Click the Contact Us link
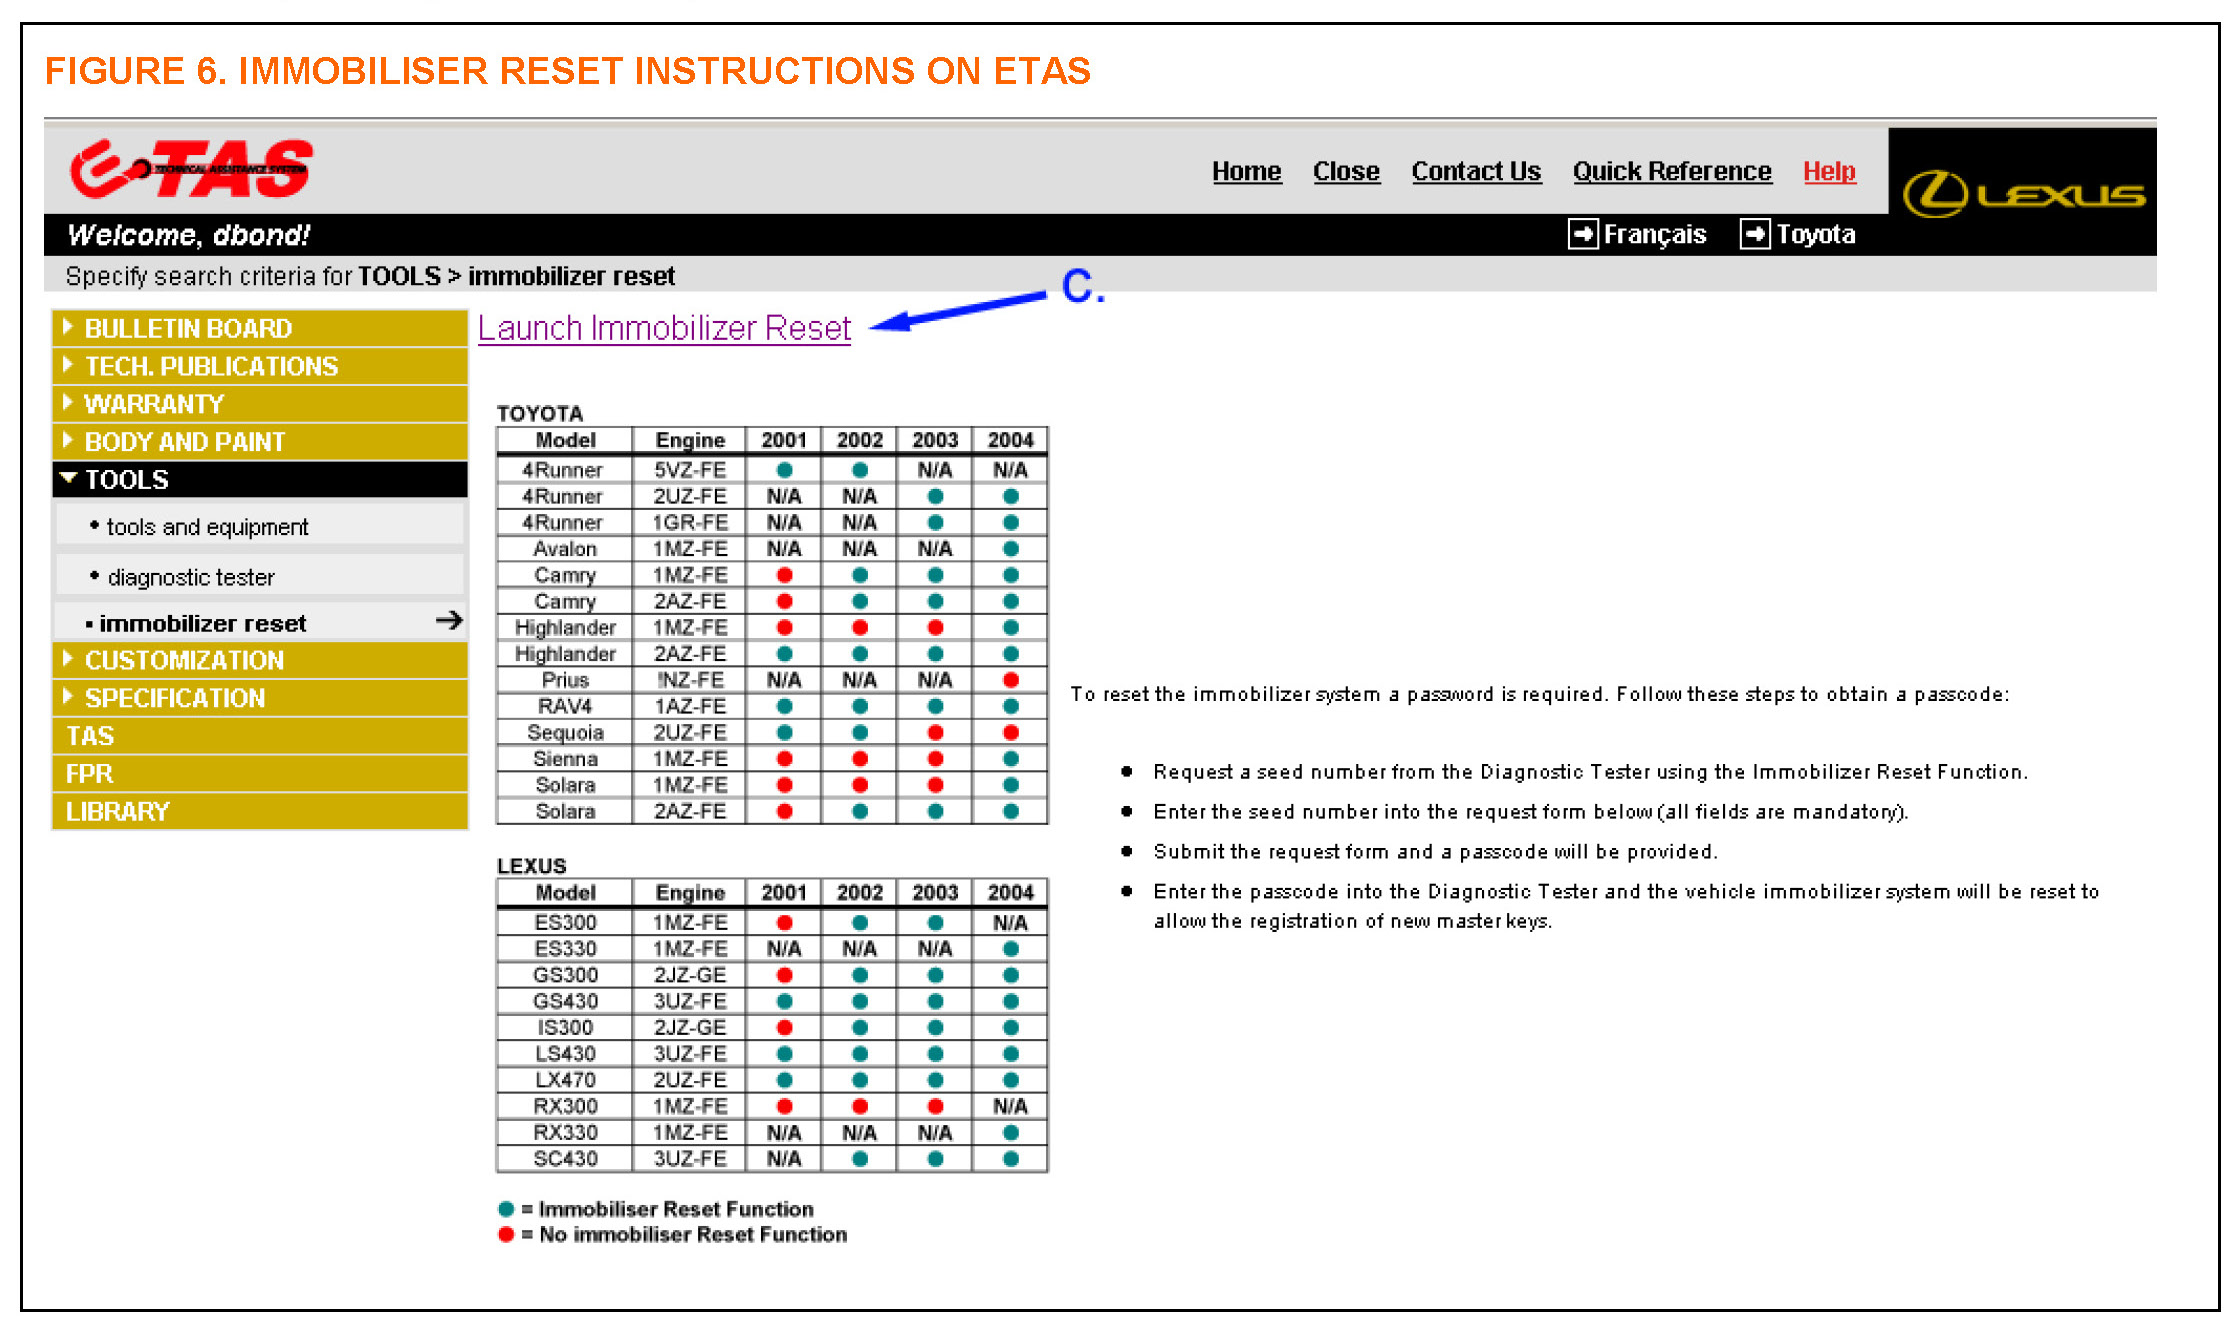Image resolution: width=2235 pixels, height=1326 pixels. [1475, 171]
